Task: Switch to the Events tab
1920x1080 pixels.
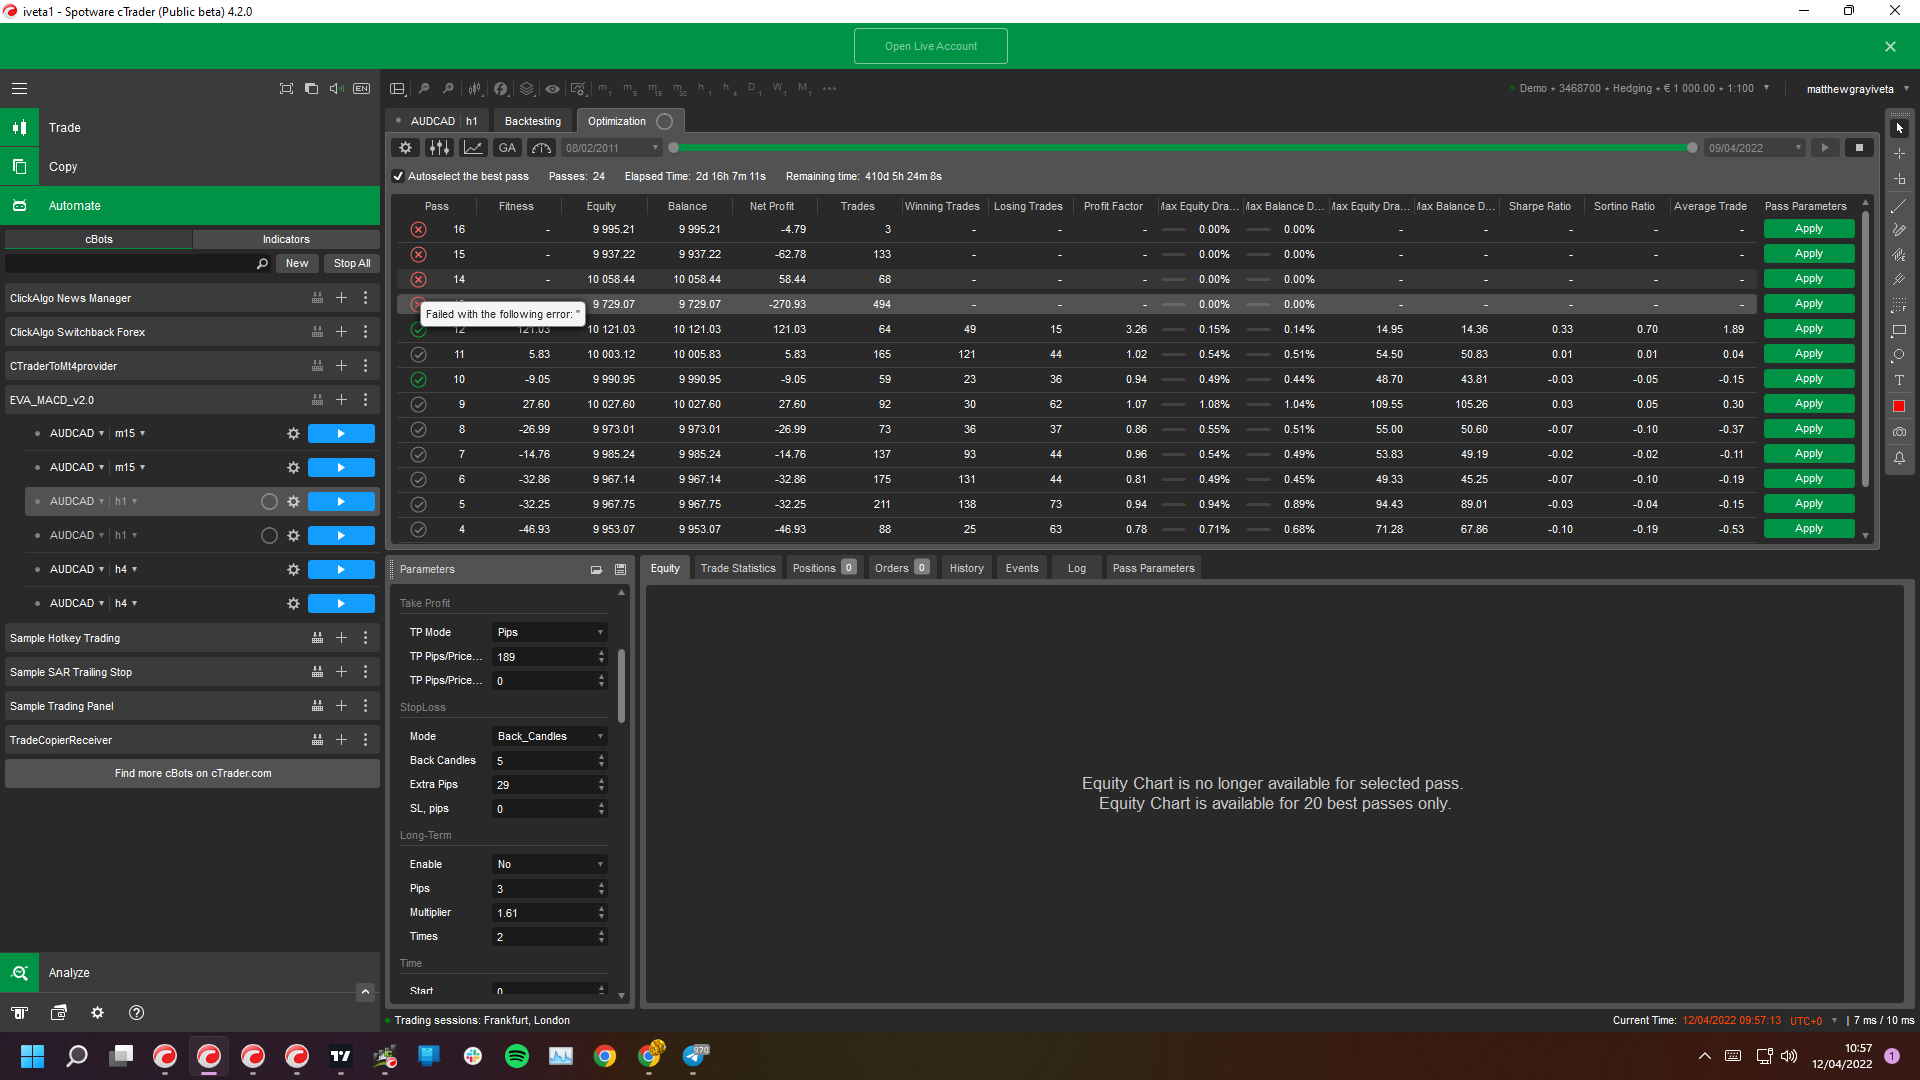Action: click(1022, 568)
